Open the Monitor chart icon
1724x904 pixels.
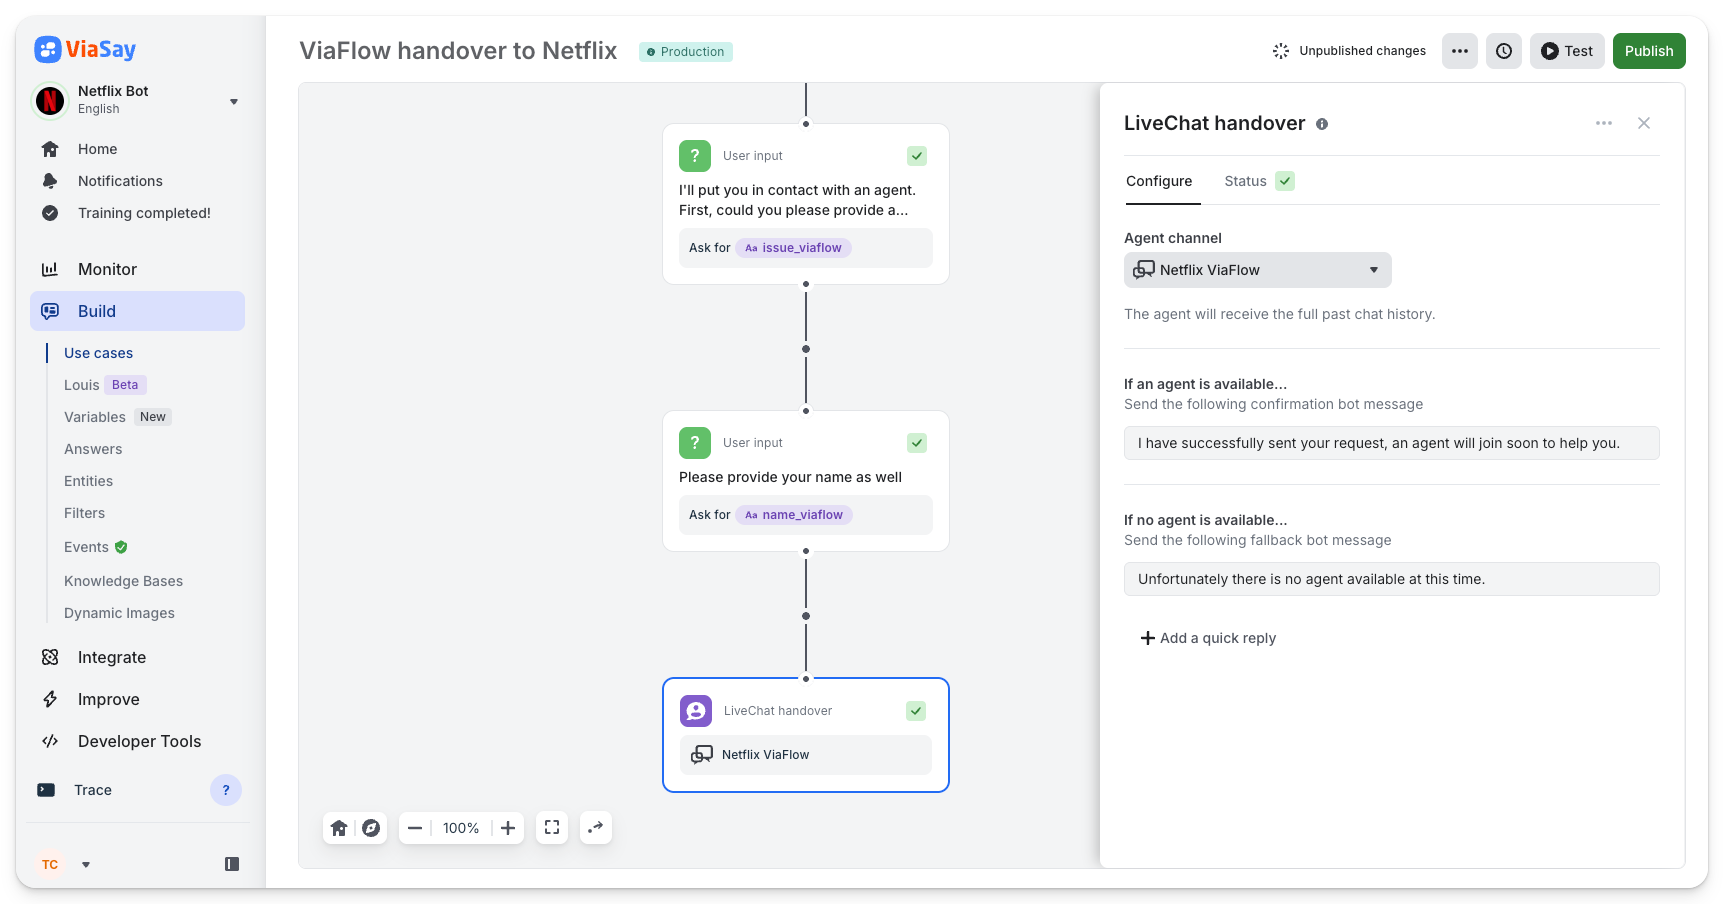click(50, 269)
